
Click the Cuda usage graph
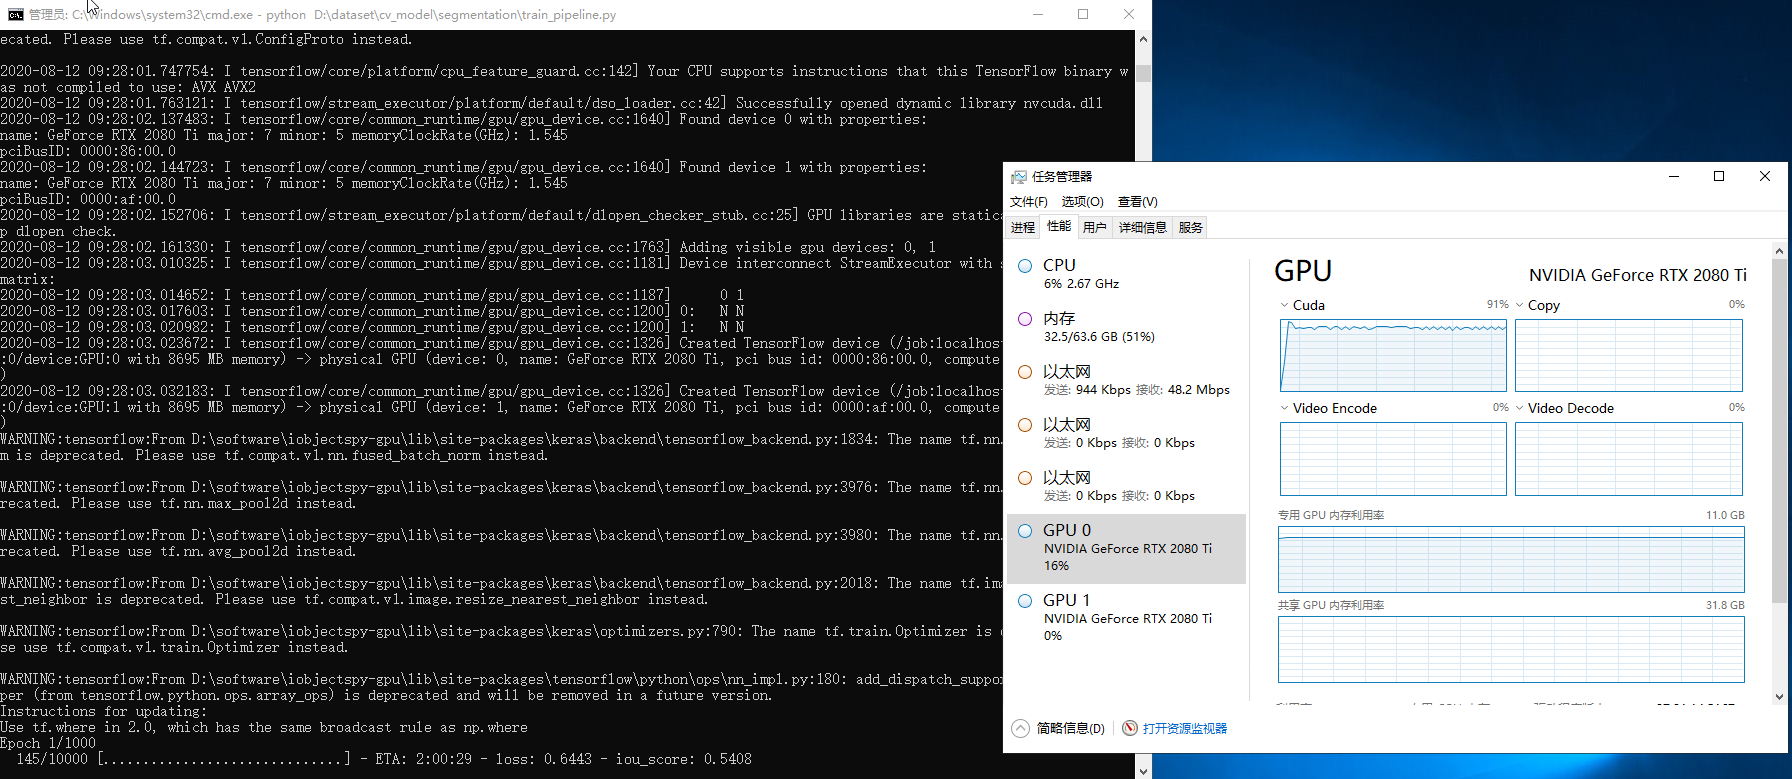(1393, 355)
